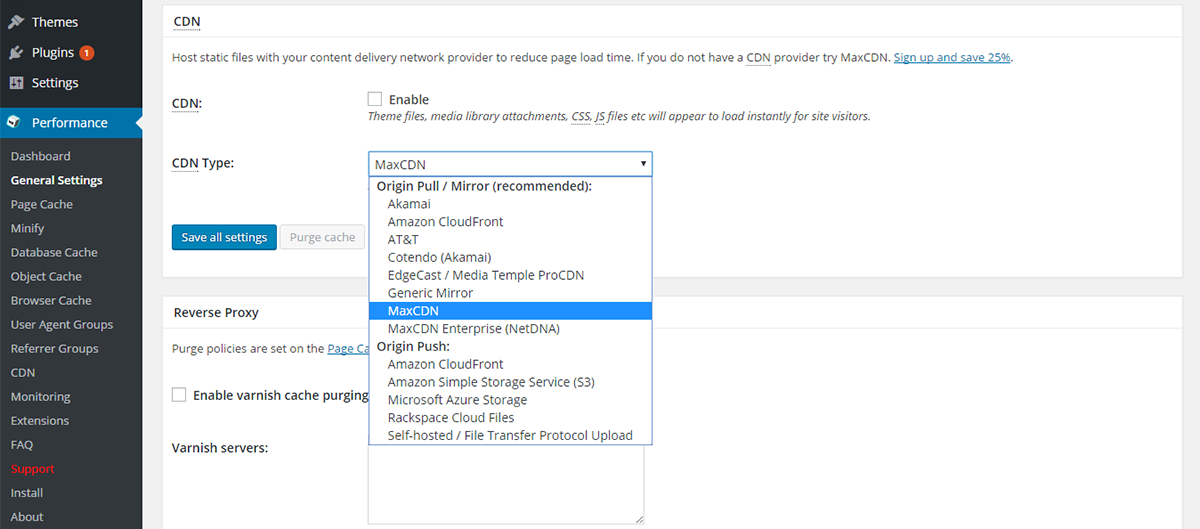Choose Generic Mirror option
Image resolution: width=1200 pixels, height=529 pixels.
point(510,293)
